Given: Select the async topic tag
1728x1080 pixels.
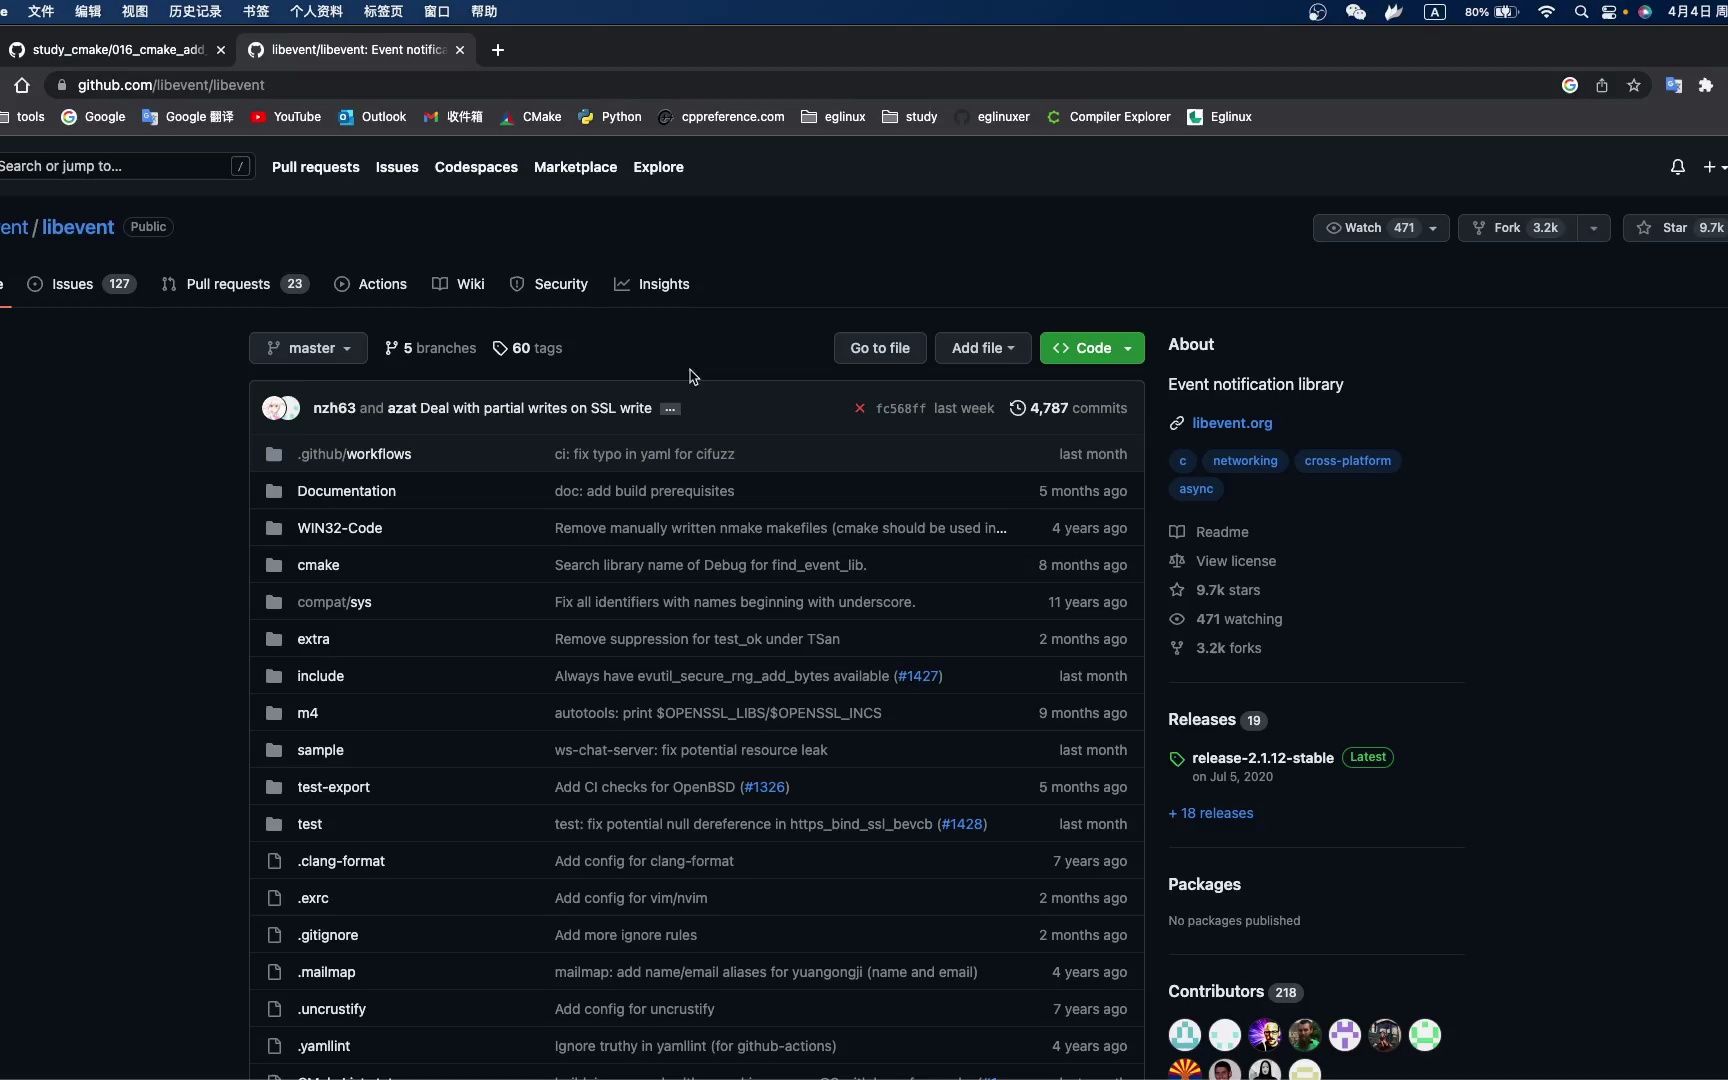Looking at the screenshot, I should 1196,489.
